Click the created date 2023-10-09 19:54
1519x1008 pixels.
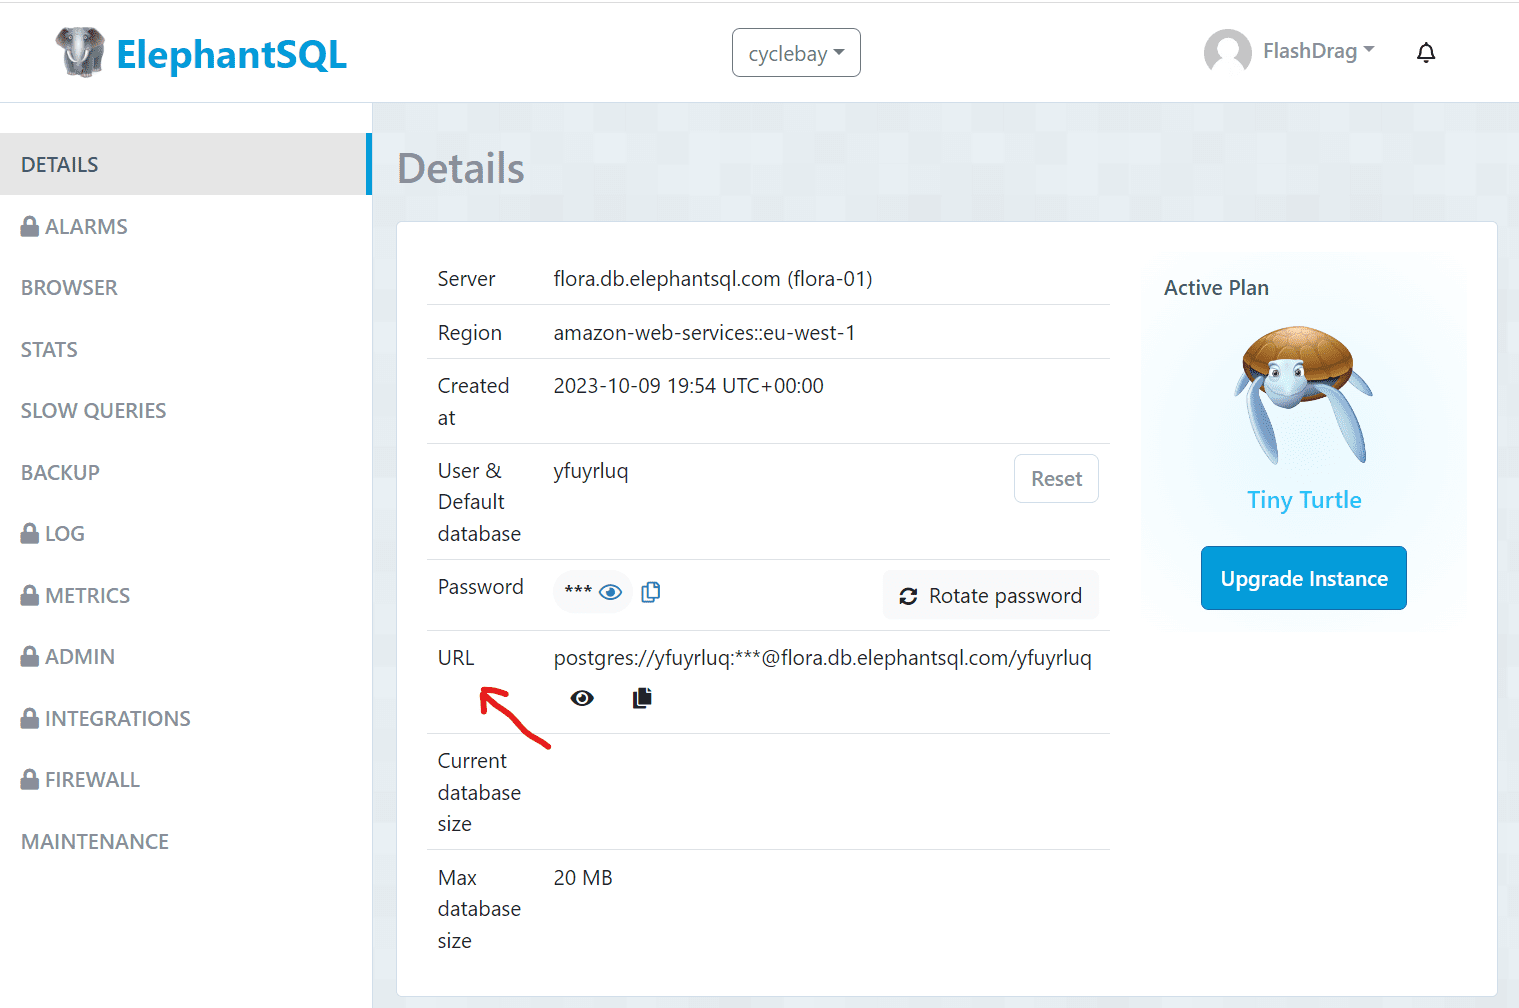coord(689,386)
